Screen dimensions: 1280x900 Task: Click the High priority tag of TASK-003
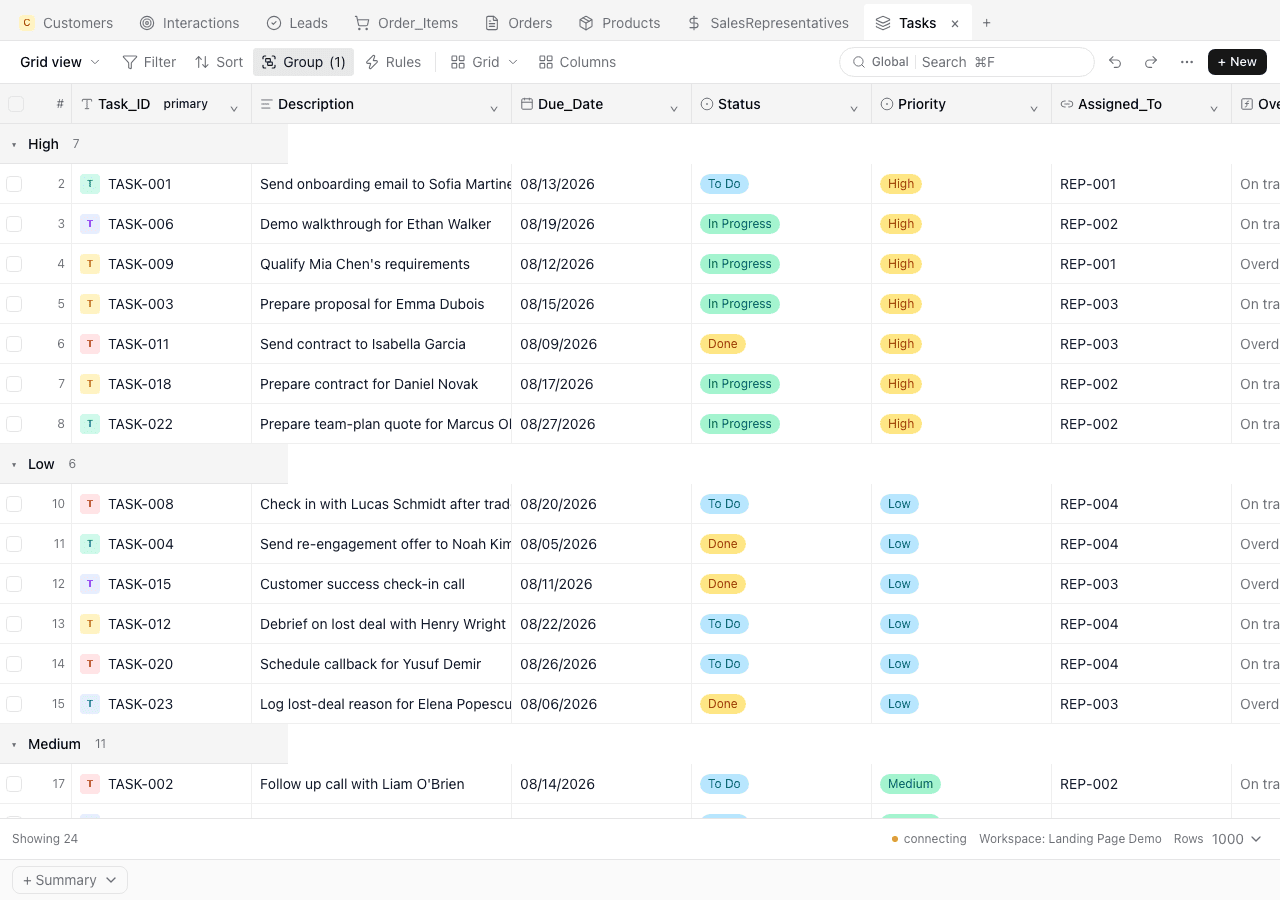click(x=901, y=304)
